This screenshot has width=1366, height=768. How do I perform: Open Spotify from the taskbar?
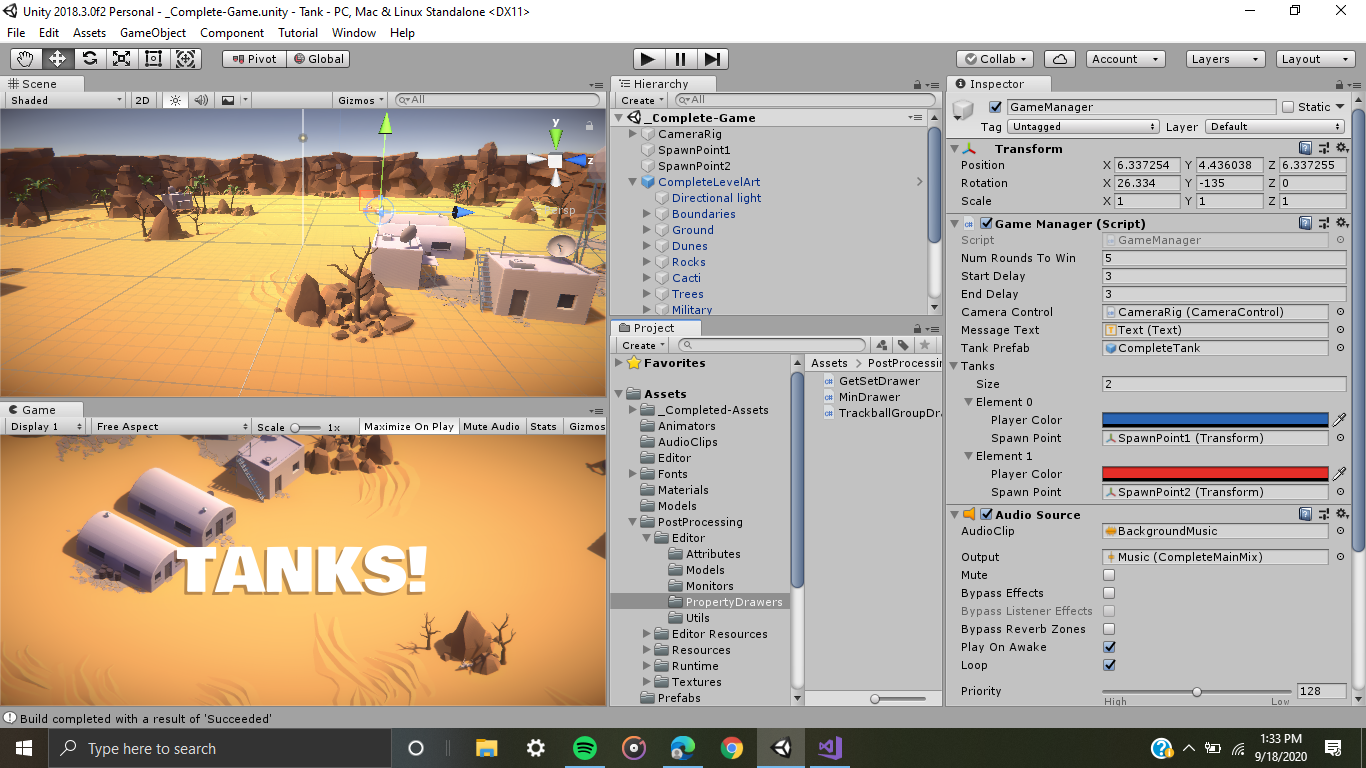[585, 748]
